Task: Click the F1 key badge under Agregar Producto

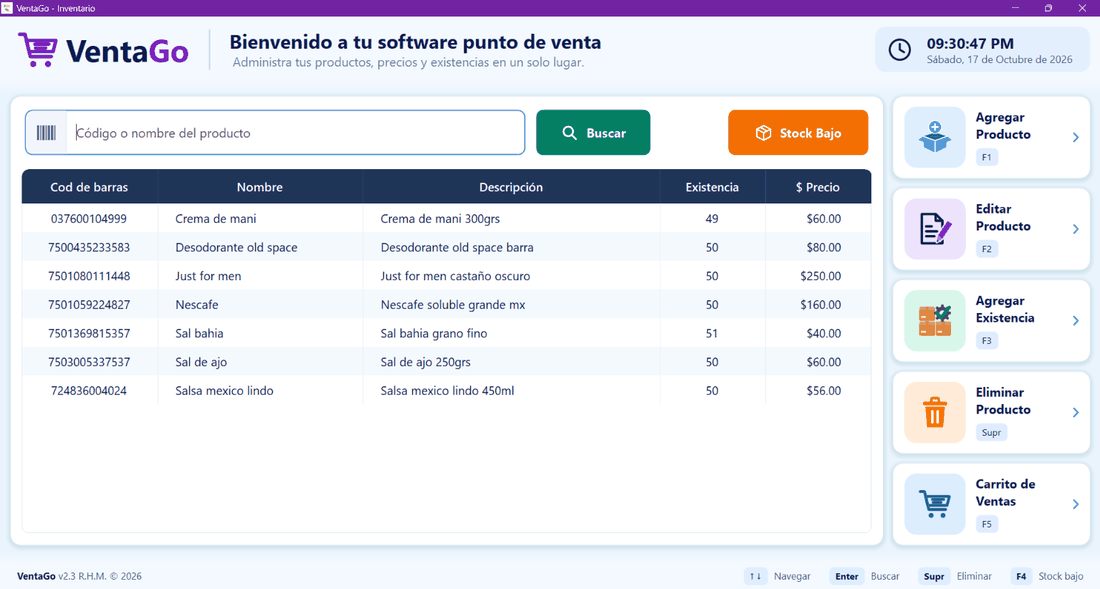Action: (x=986, y=157)
